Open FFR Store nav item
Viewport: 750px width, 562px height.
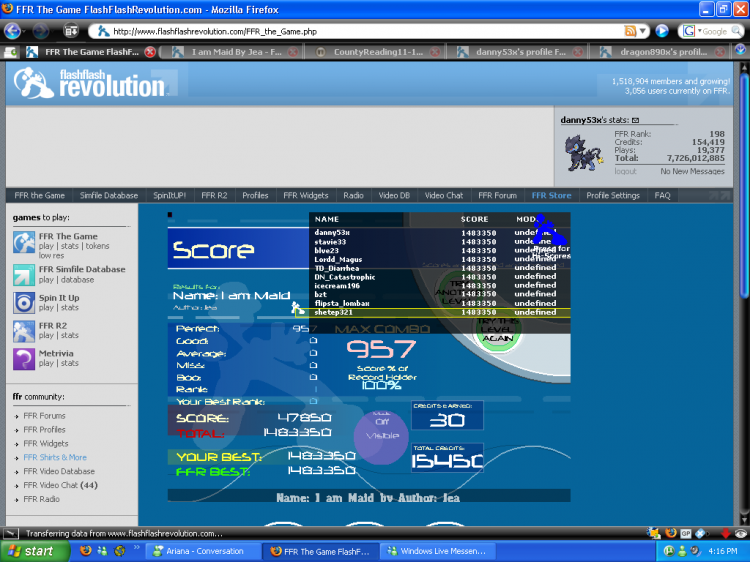(551, 195)
